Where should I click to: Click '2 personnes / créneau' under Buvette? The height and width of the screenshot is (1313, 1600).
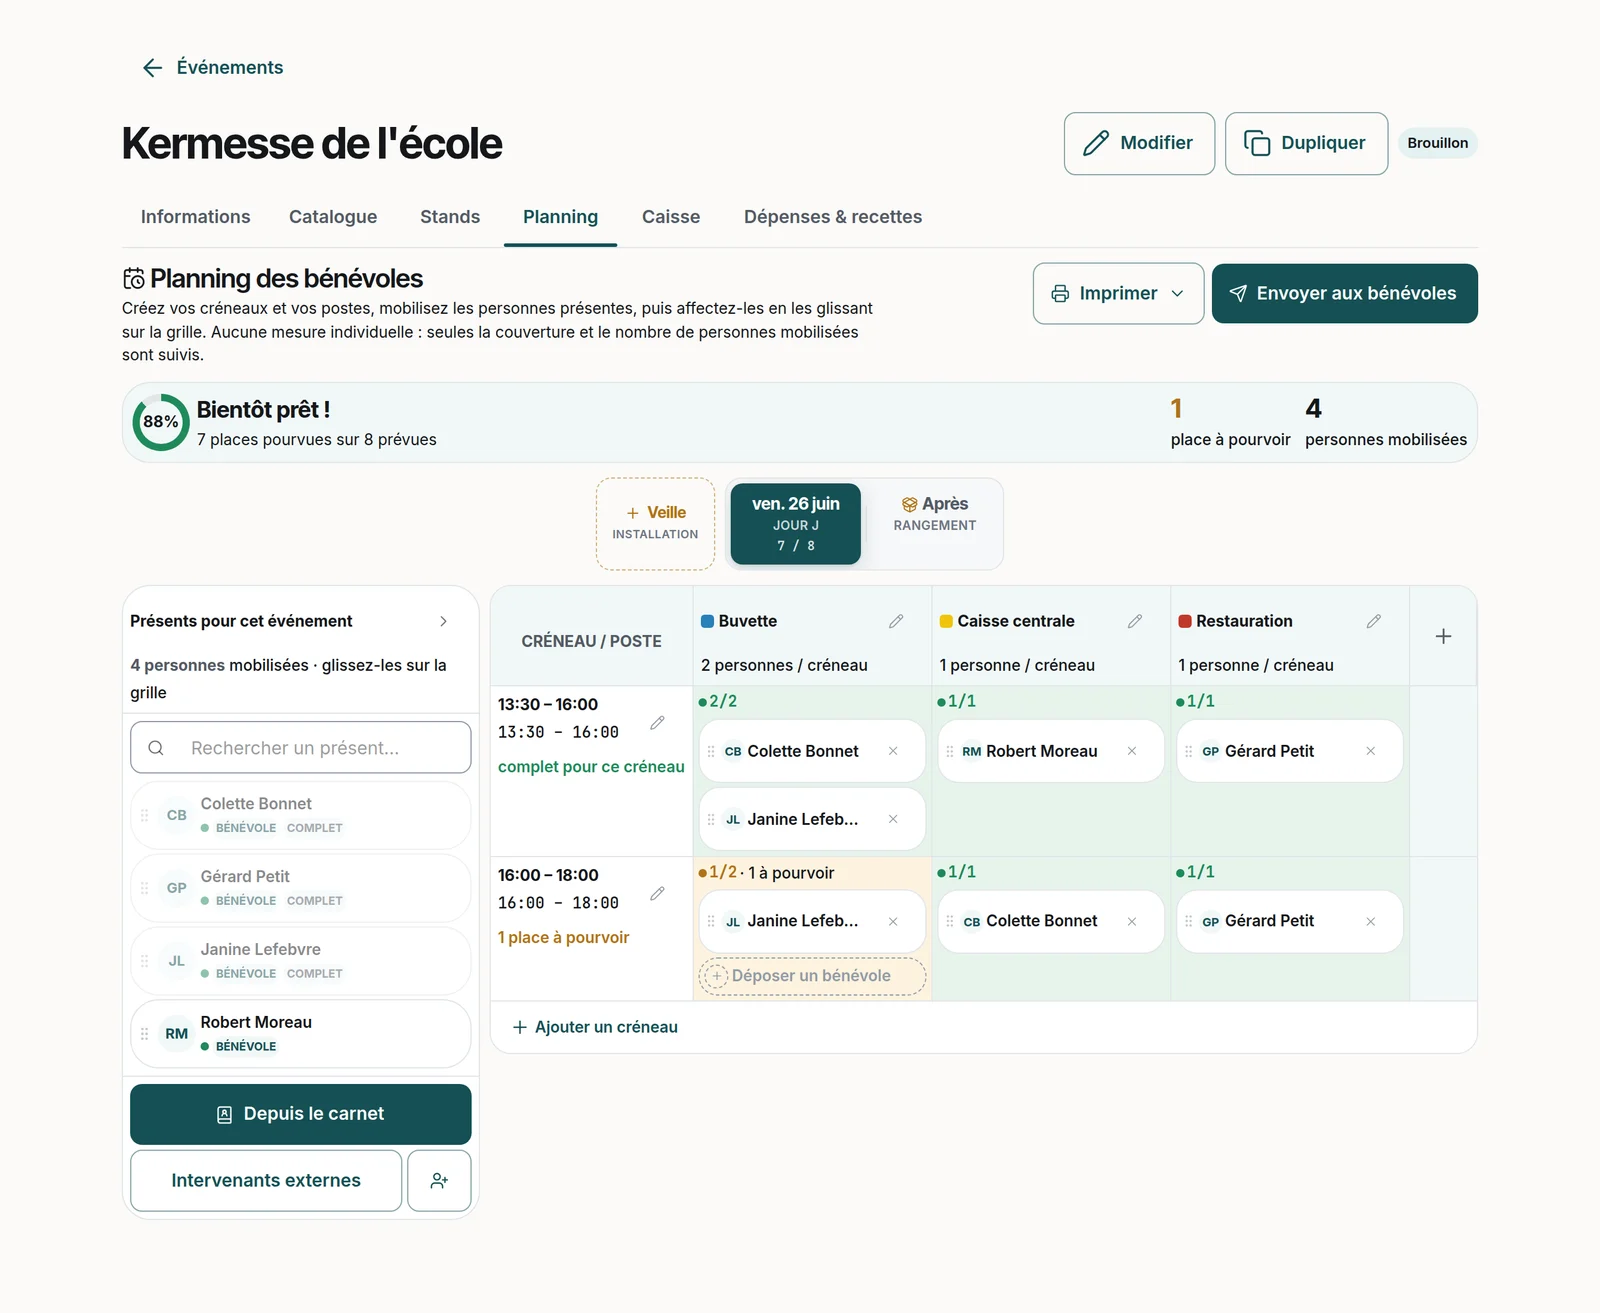tap(784, 665)
